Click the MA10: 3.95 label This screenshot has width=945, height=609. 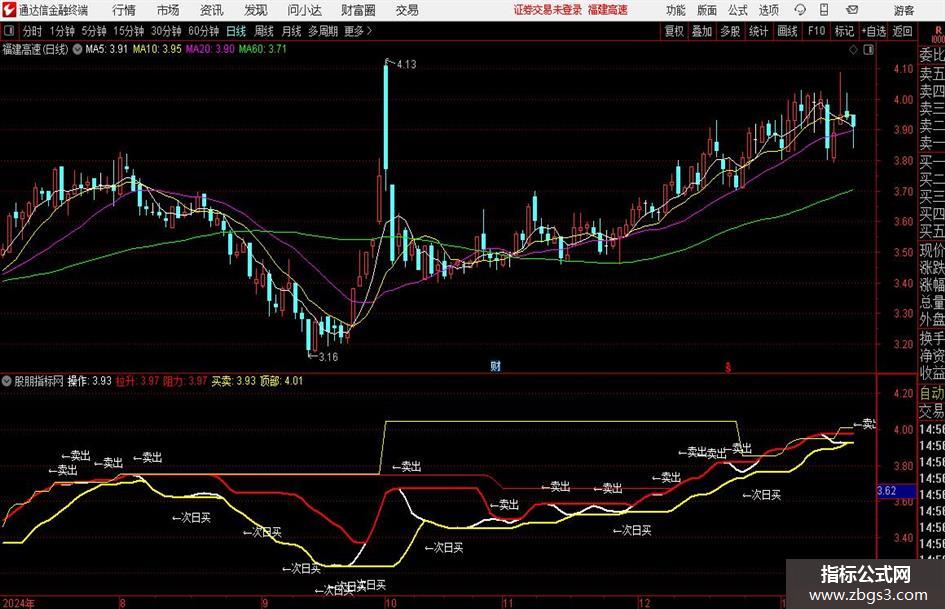coord(157,49)
